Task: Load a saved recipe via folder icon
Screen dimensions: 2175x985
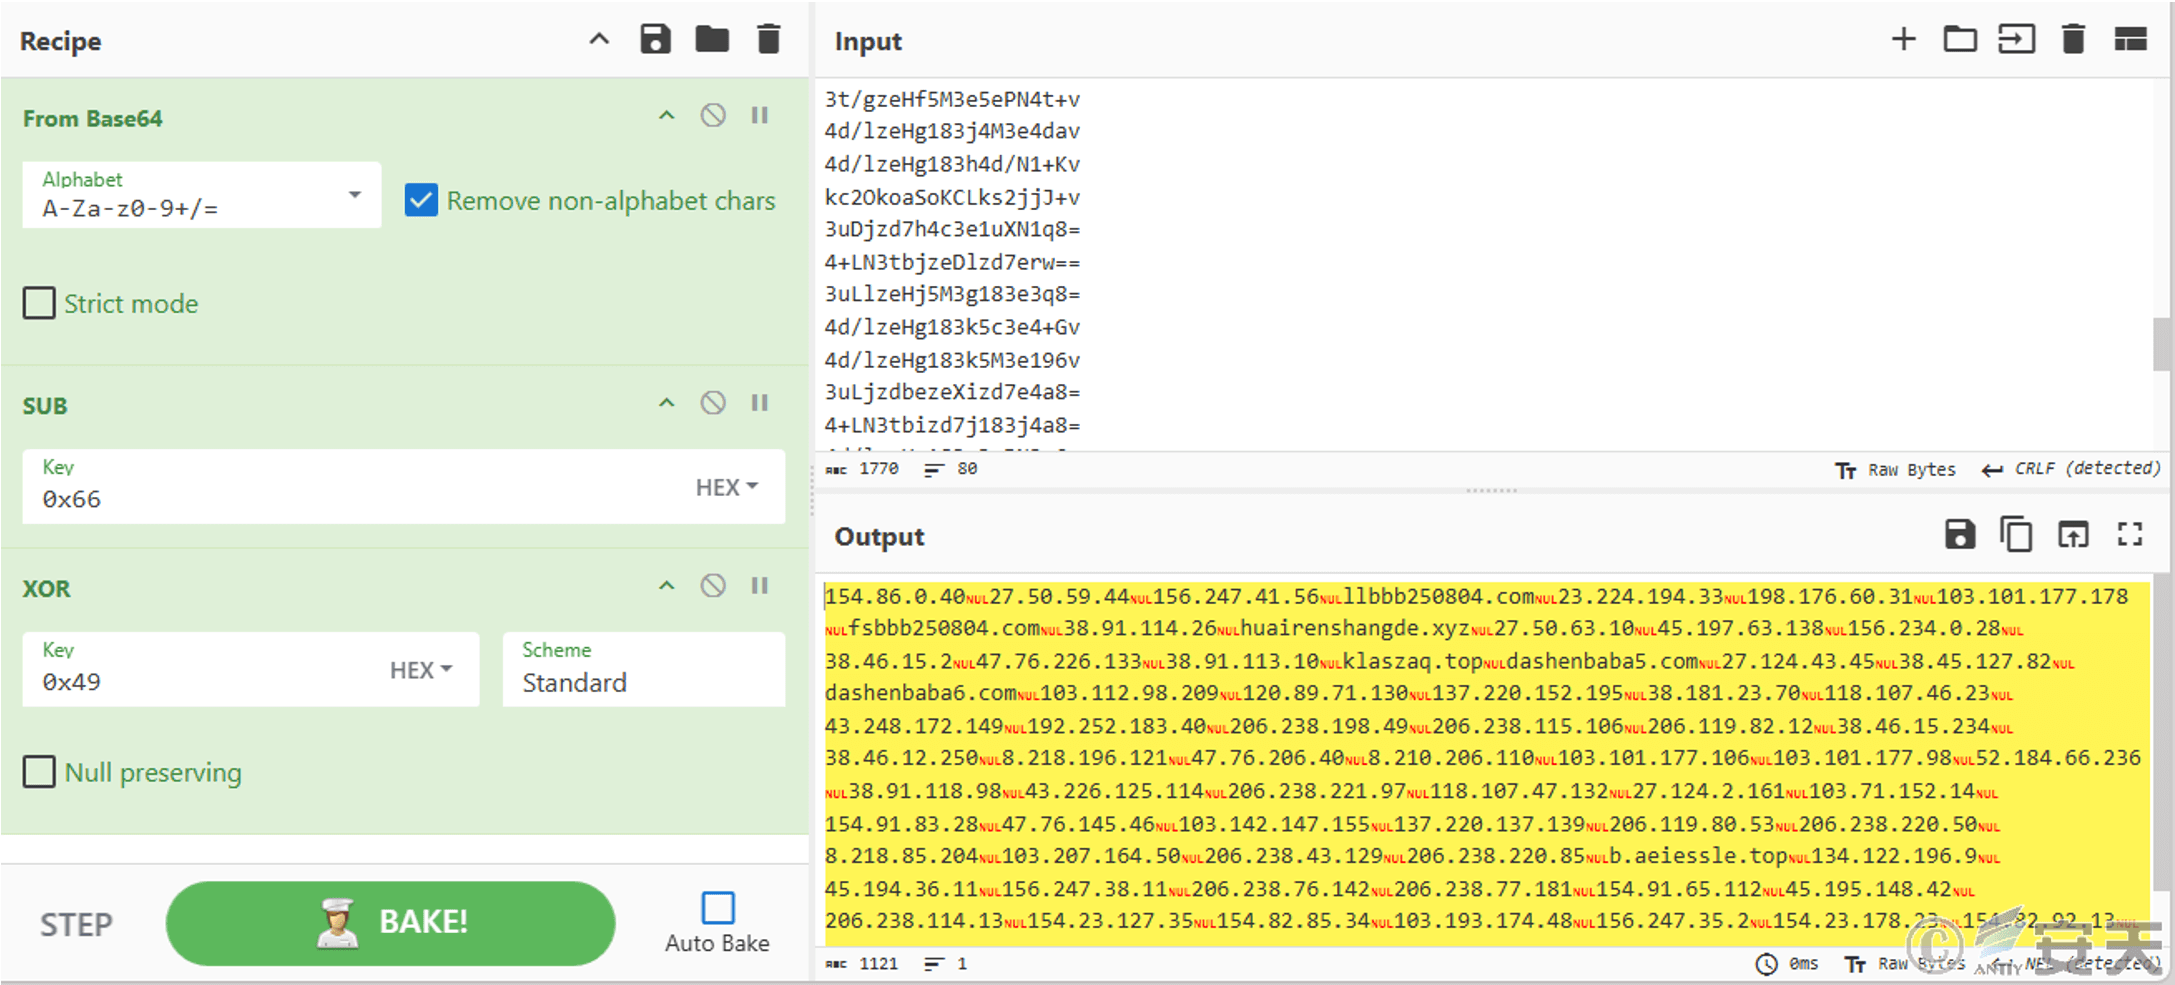Action: pos(712,40)
